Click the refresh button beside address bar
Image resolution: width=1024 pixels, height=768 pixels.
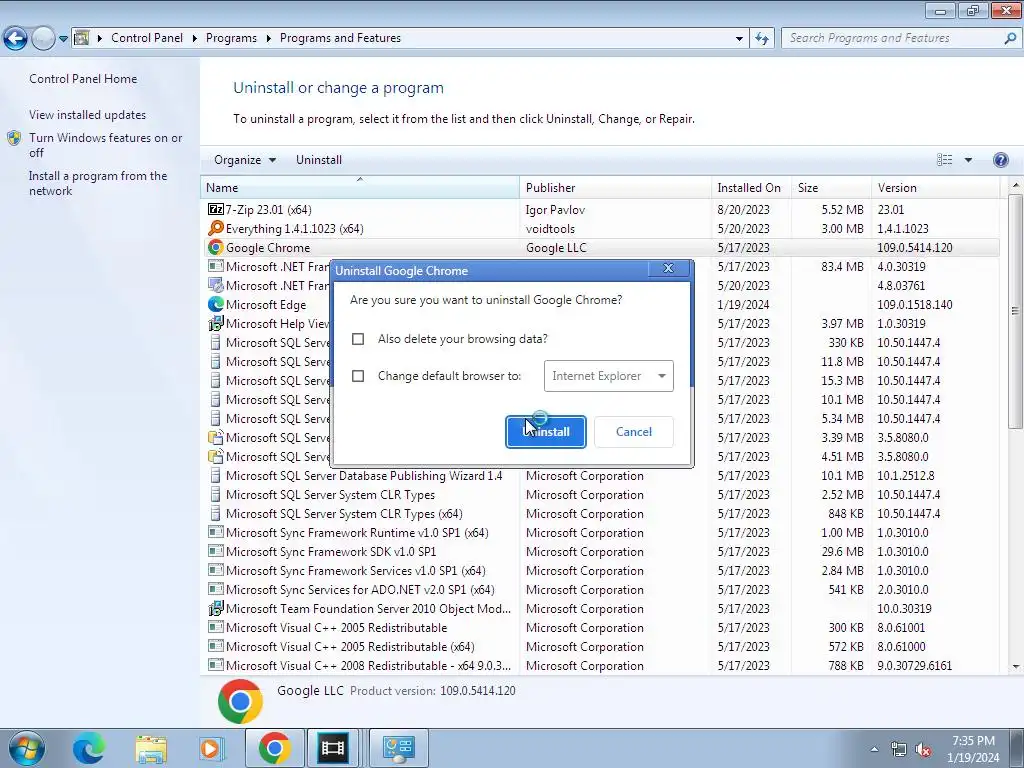point(761,38)
